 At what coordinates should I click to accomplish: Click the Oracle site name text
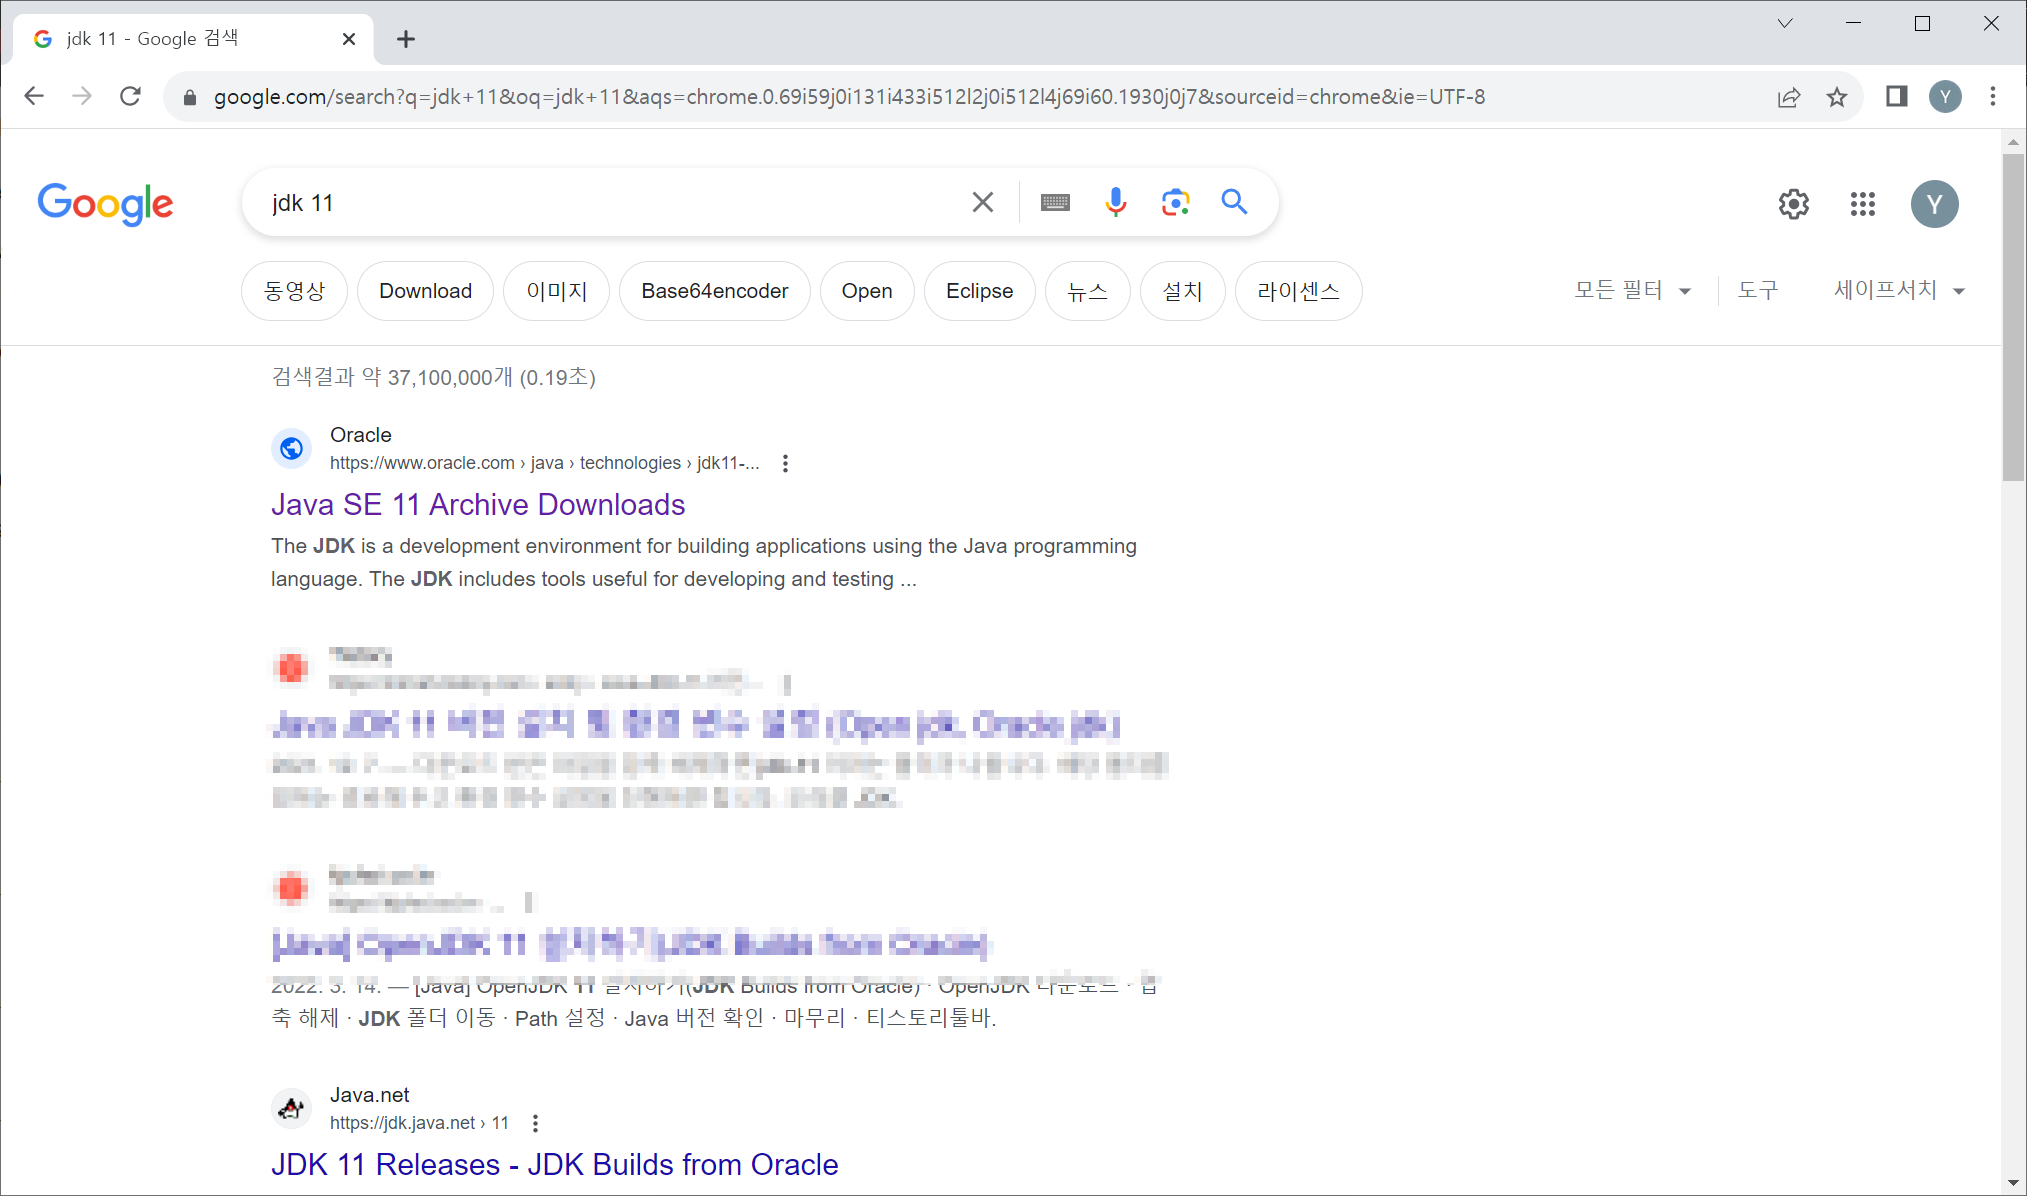click(361, 435)
